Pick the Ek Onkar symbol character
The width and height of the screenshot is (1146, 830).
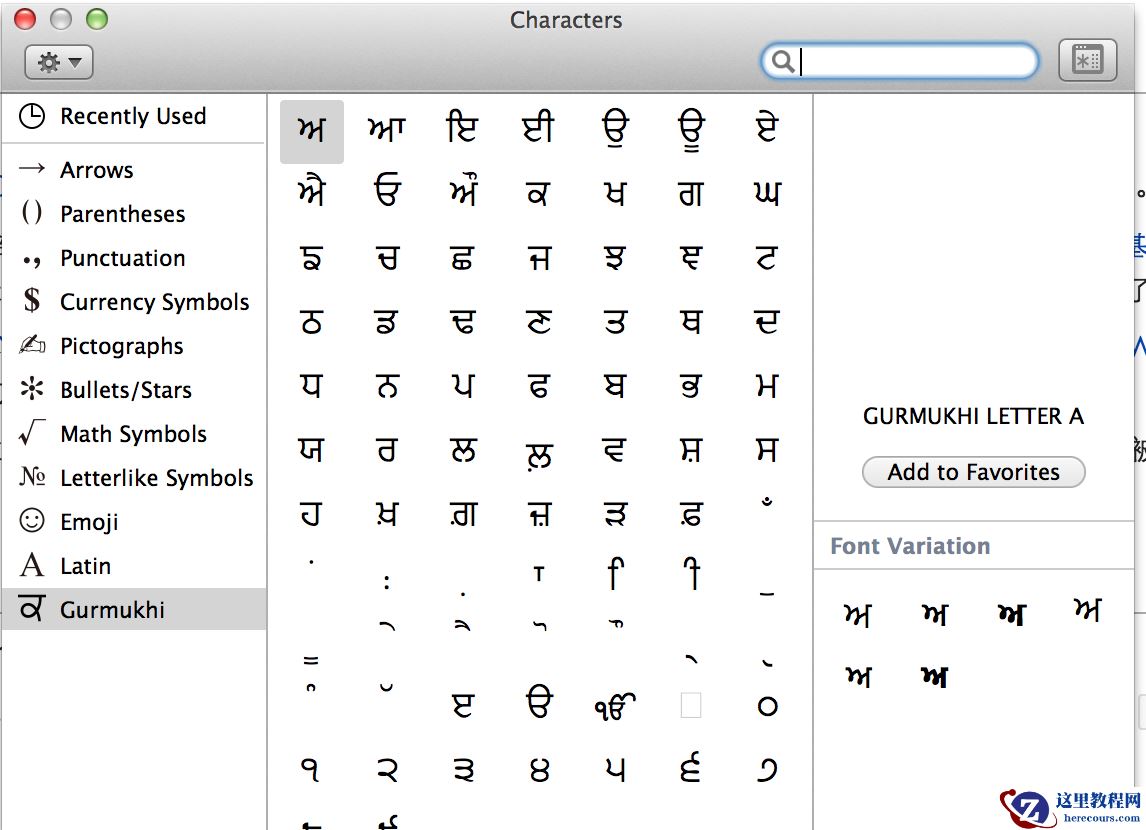click(614, 706)
